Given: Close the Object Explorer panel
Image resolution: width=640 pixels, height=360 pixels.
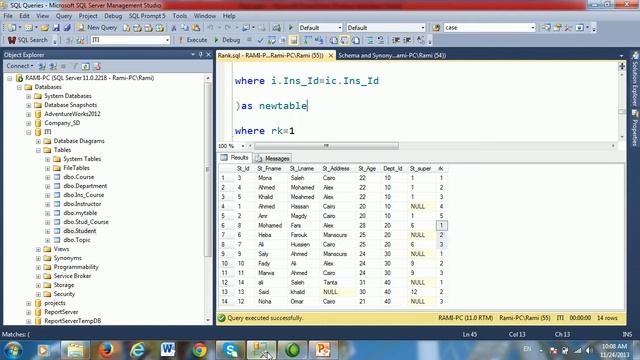Looking at the screenshot, I should click(209, 55).
